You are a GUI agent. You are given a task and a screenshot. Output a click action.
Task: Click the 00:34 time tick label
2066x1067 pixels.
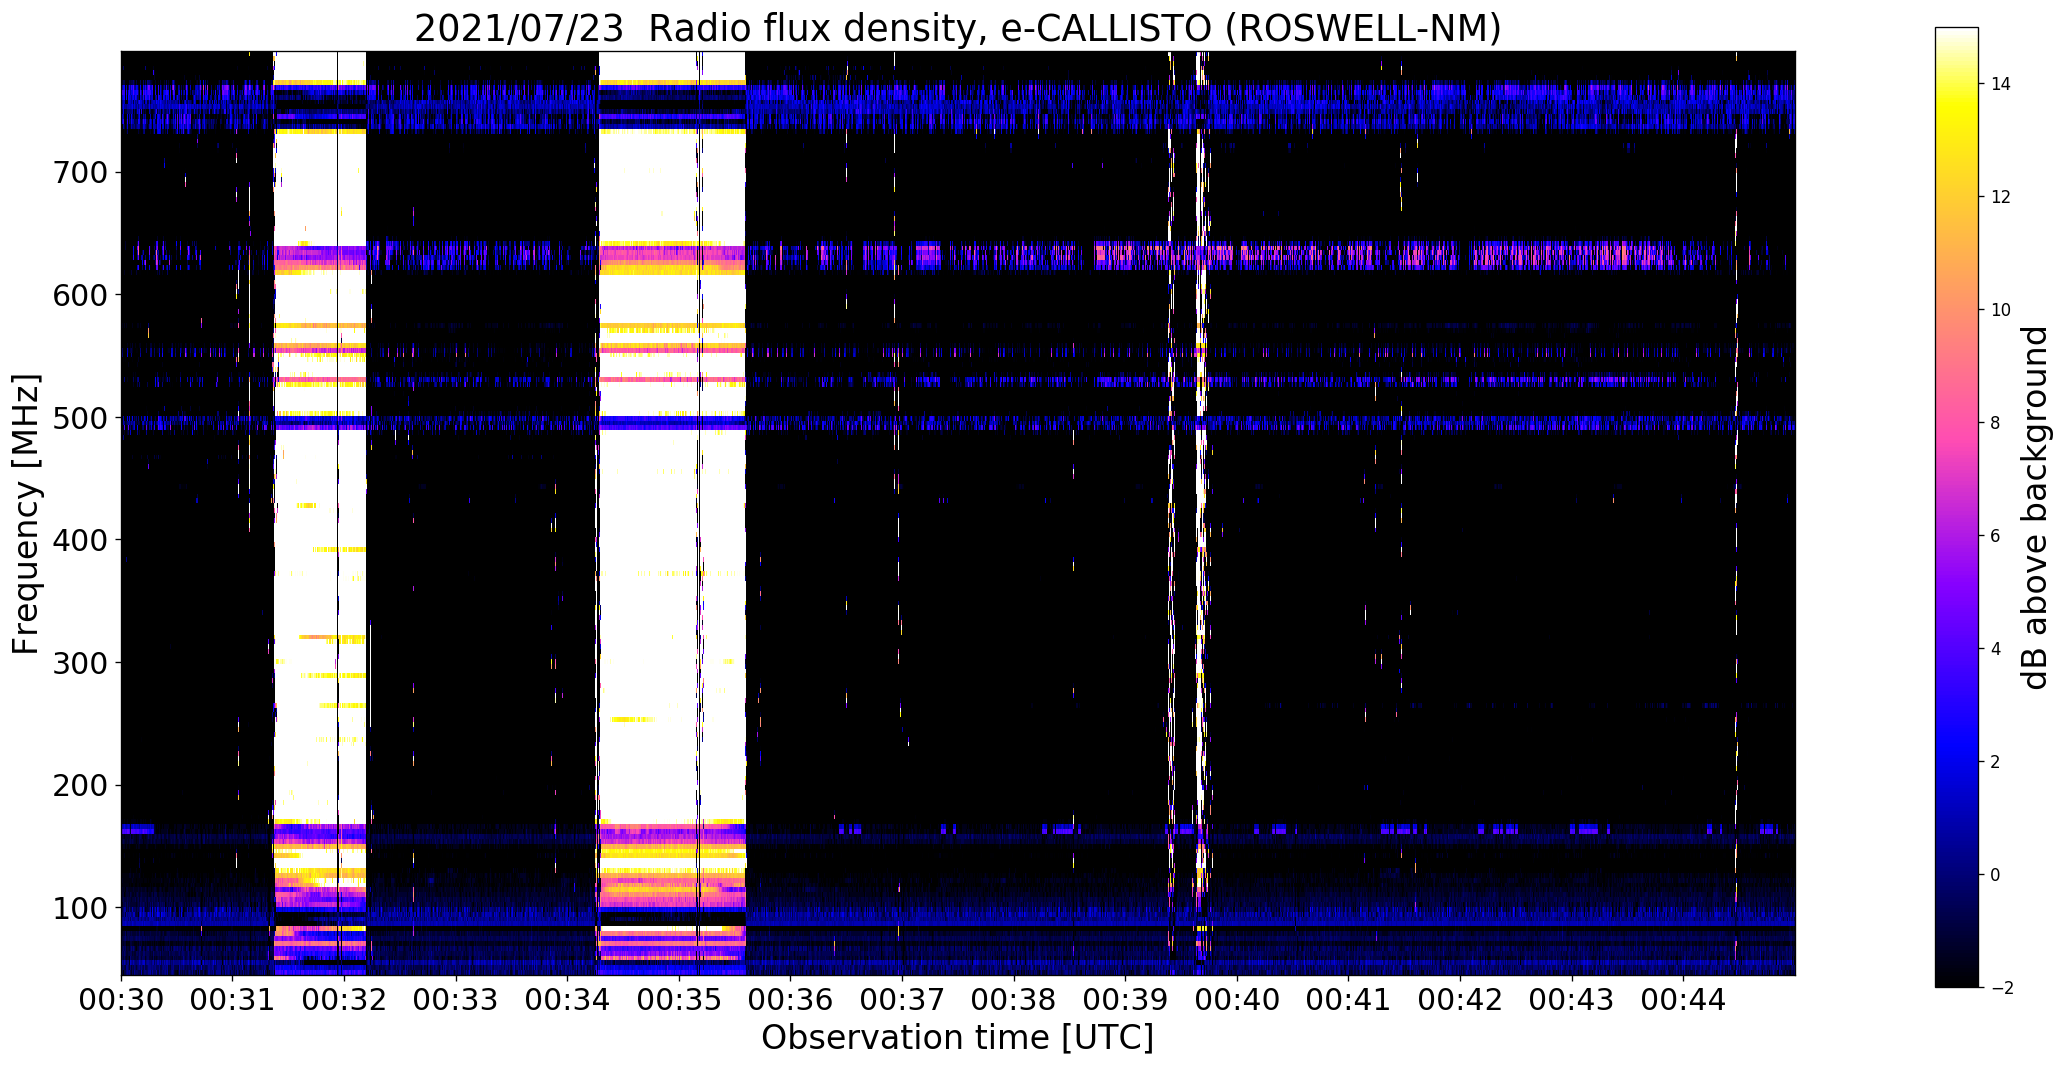point(568,1000)
